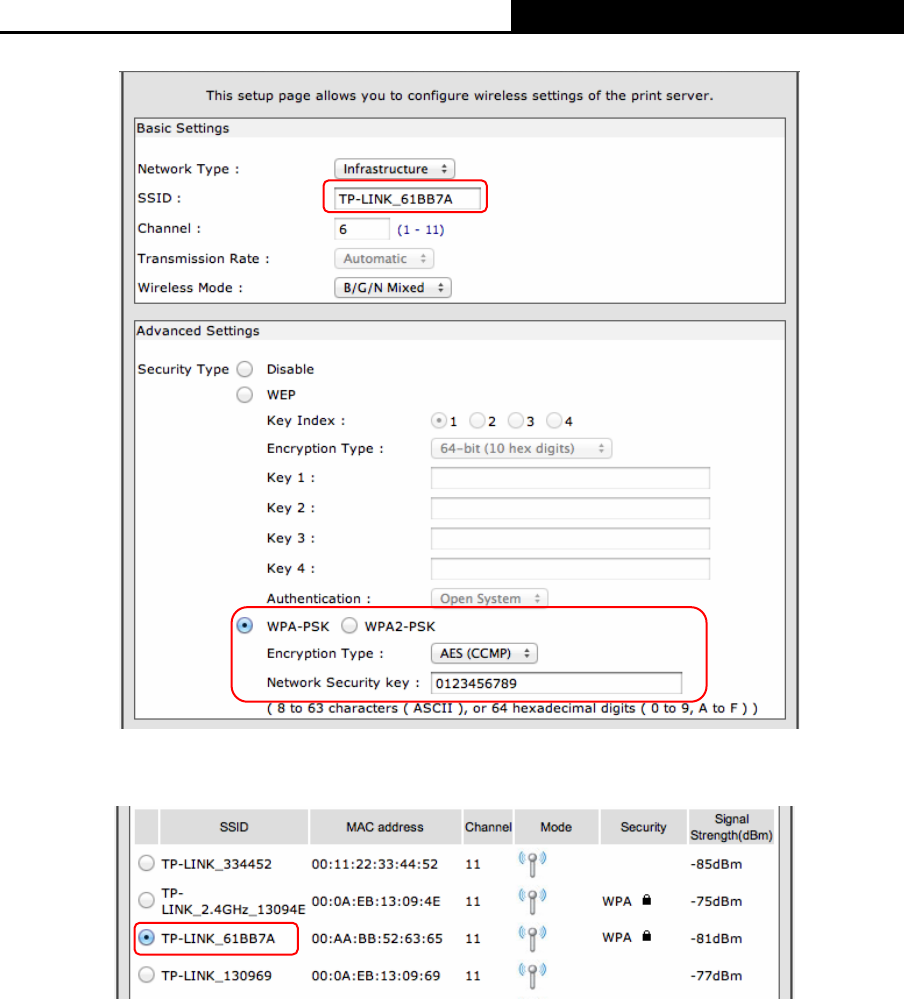
Task: Select the TP-LINK_61BB7A network radio
Action: tap(147, 938)
